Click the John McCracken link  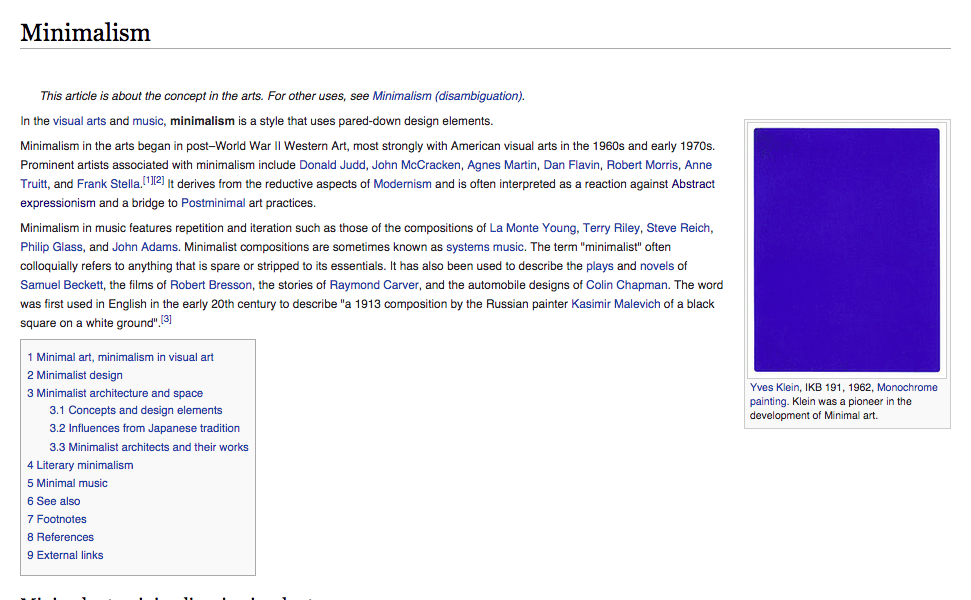(416, 164)
